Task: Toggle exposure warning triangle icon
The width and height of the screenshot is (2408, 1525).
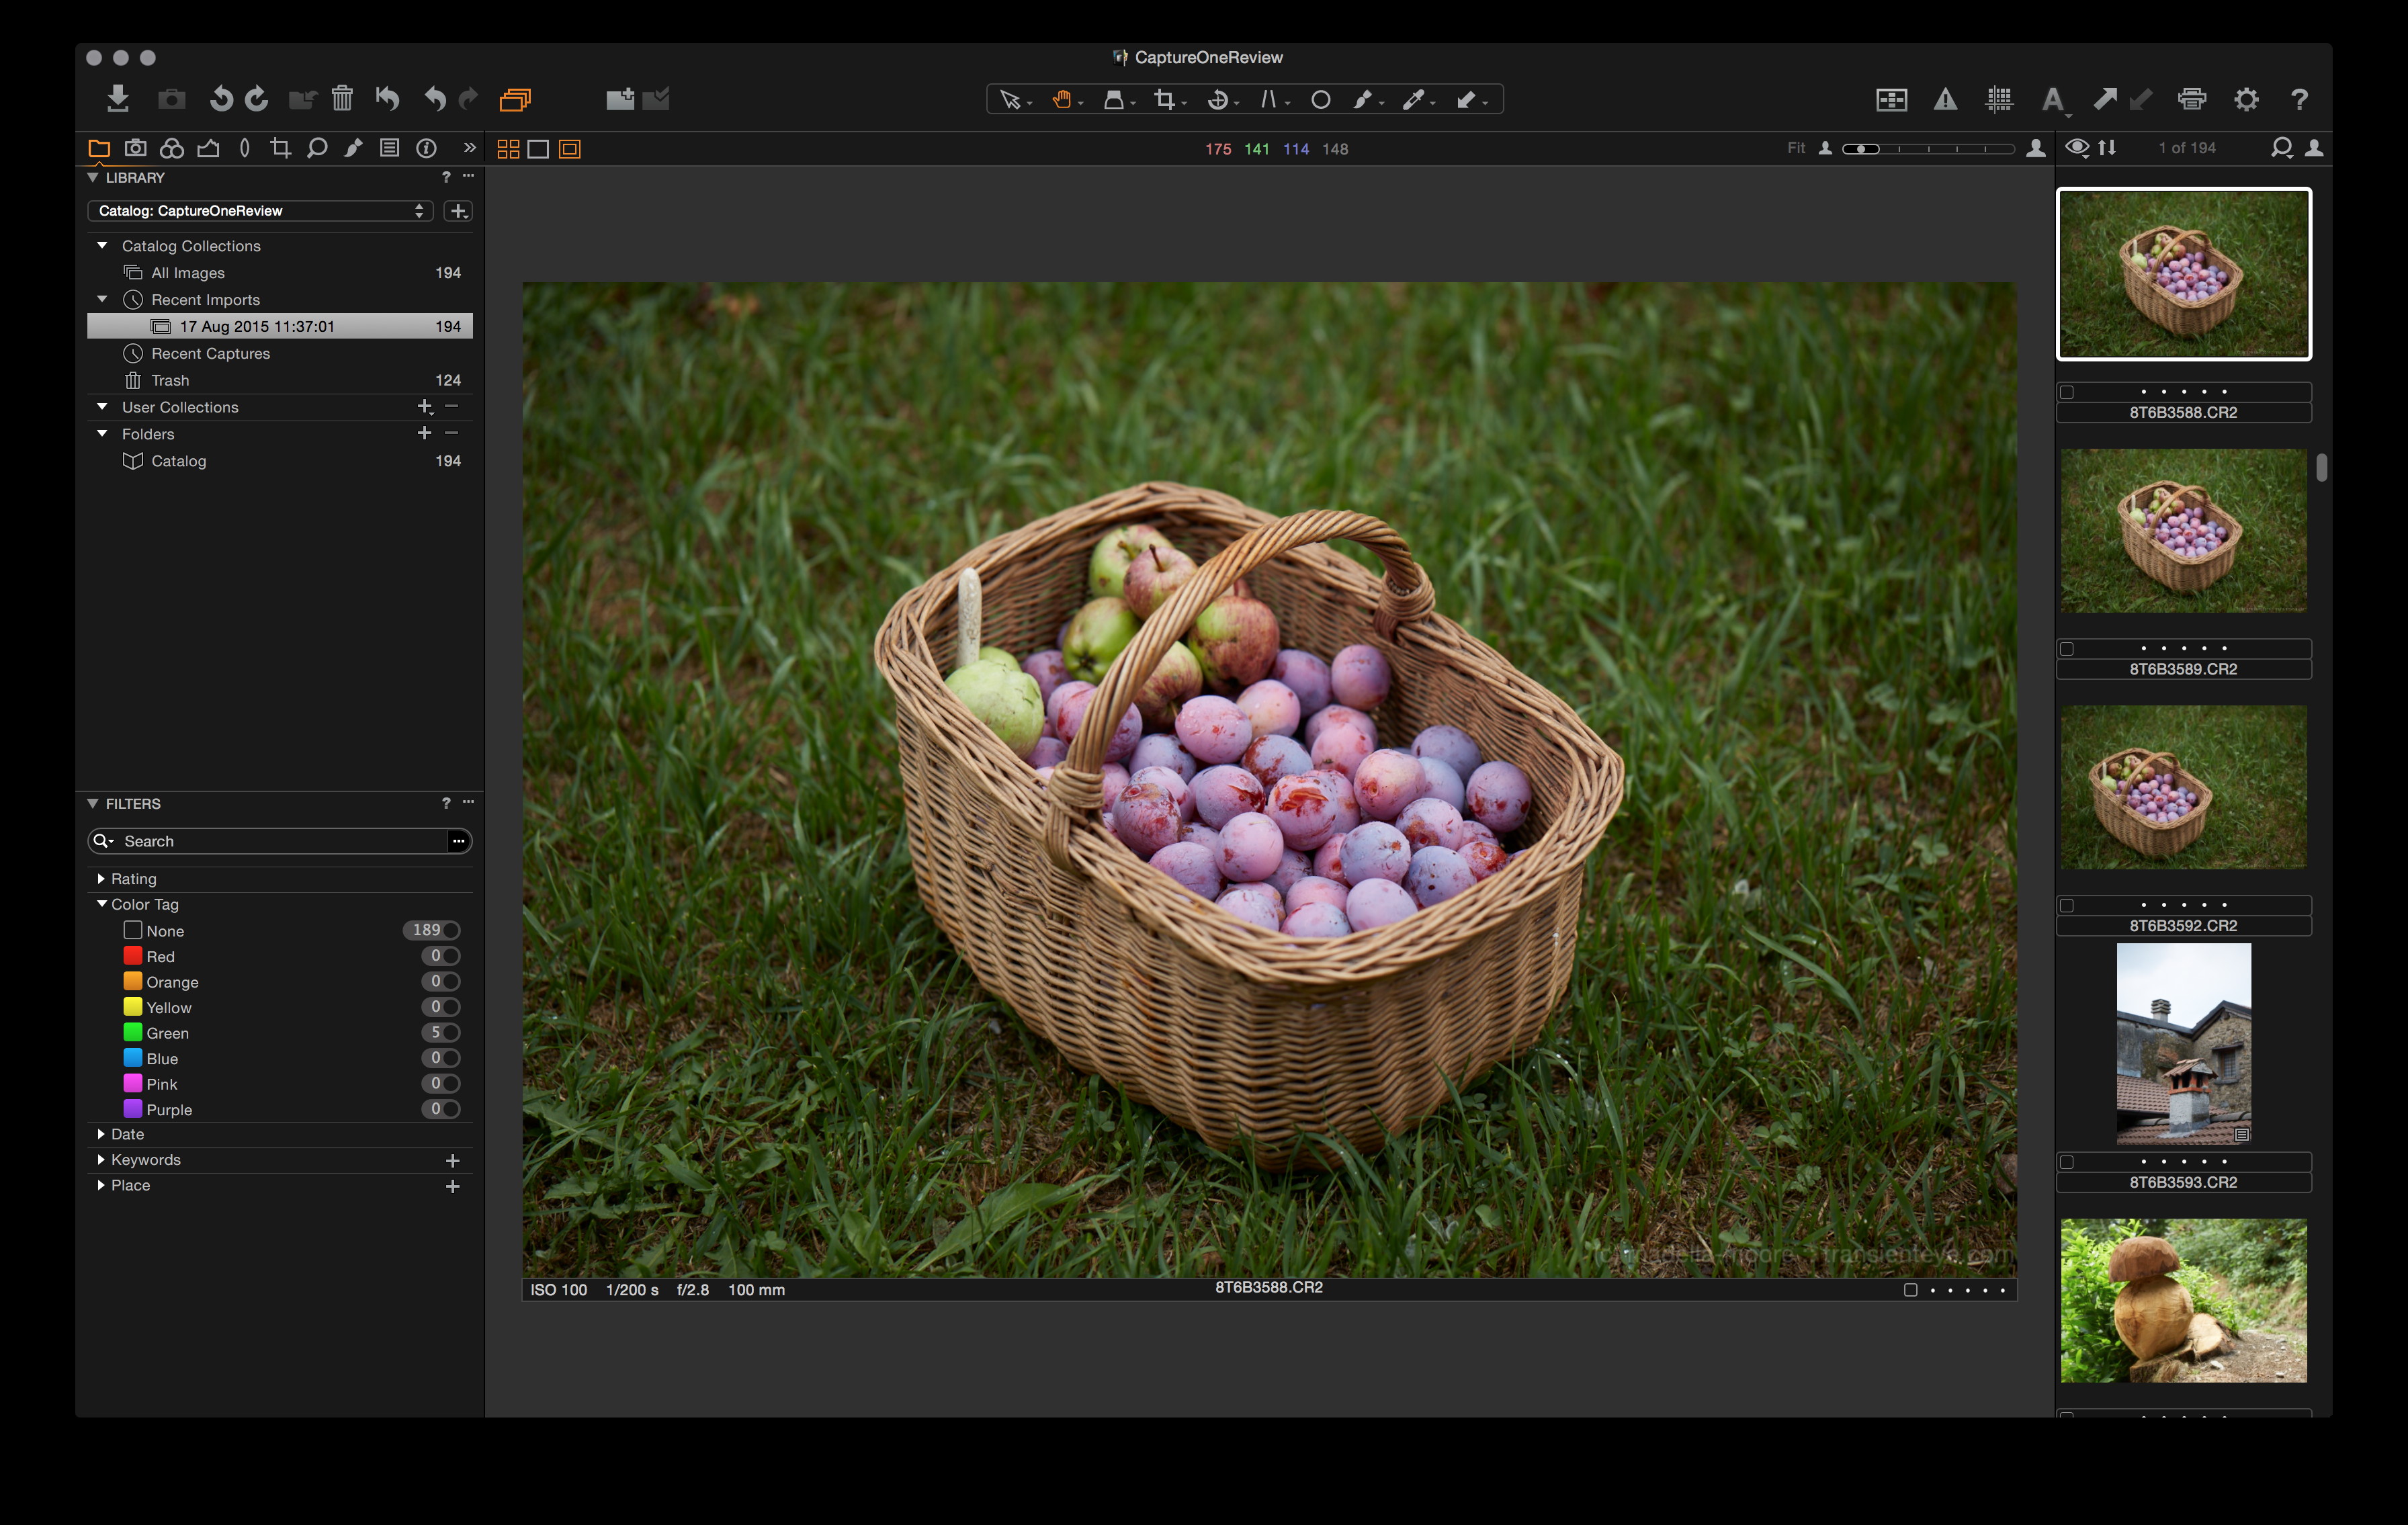Action: tap(1945, 99)
